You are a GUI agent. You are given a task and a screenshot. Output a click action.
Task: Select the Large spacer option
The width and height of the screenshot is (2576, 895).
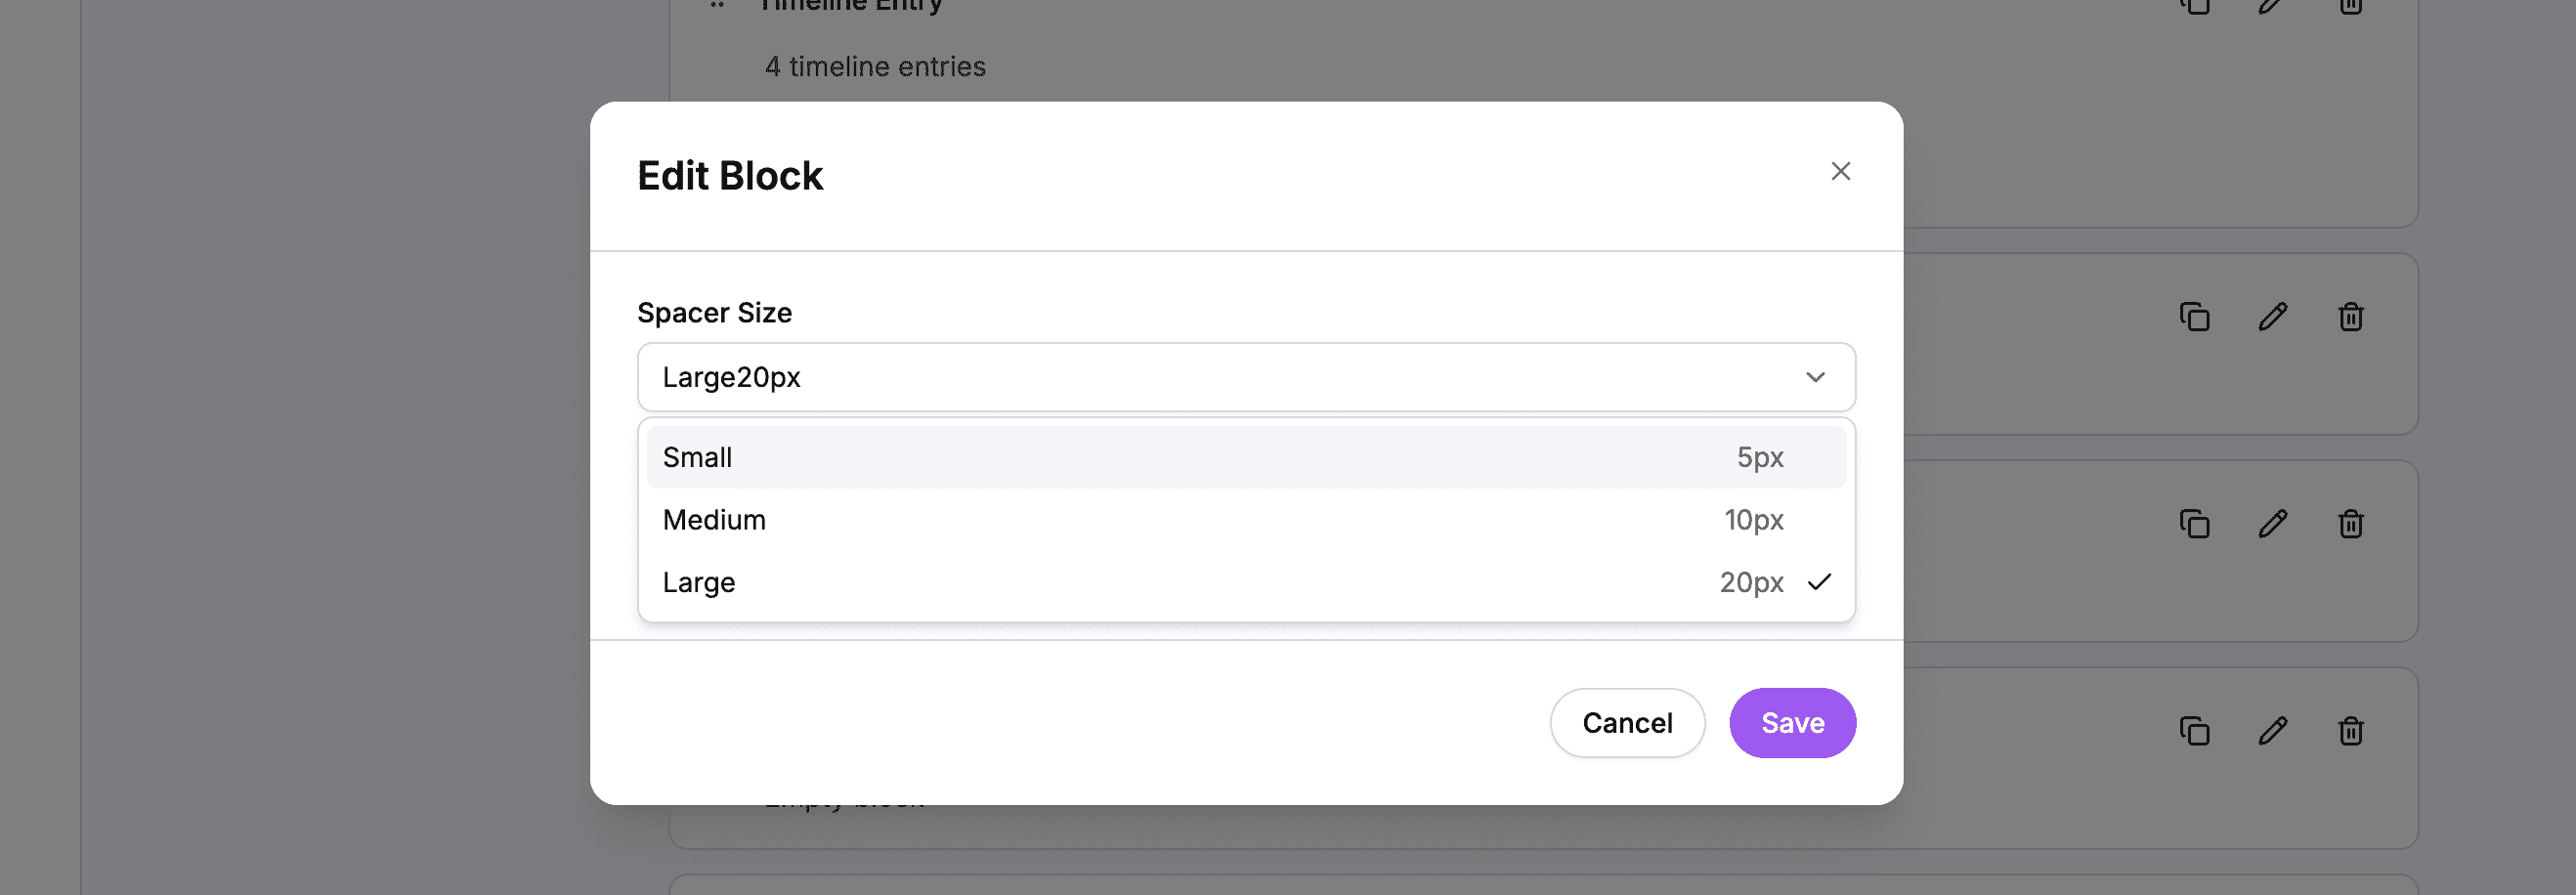1245,582
